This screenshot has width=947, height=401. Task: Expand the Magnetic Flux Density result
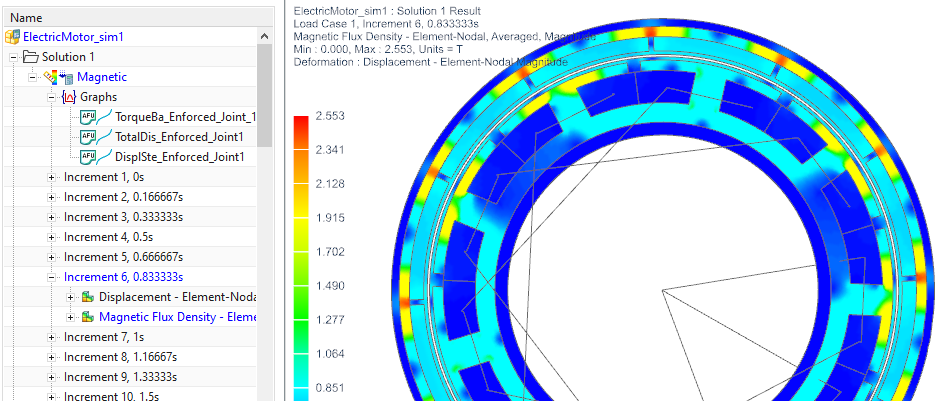(x=70, y=317)
